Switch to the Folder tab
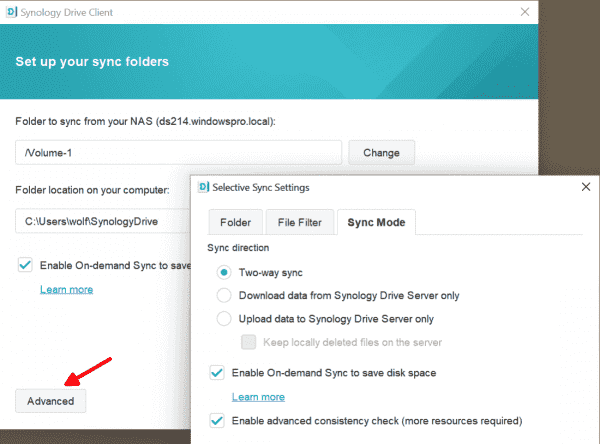 click(235, 222)
